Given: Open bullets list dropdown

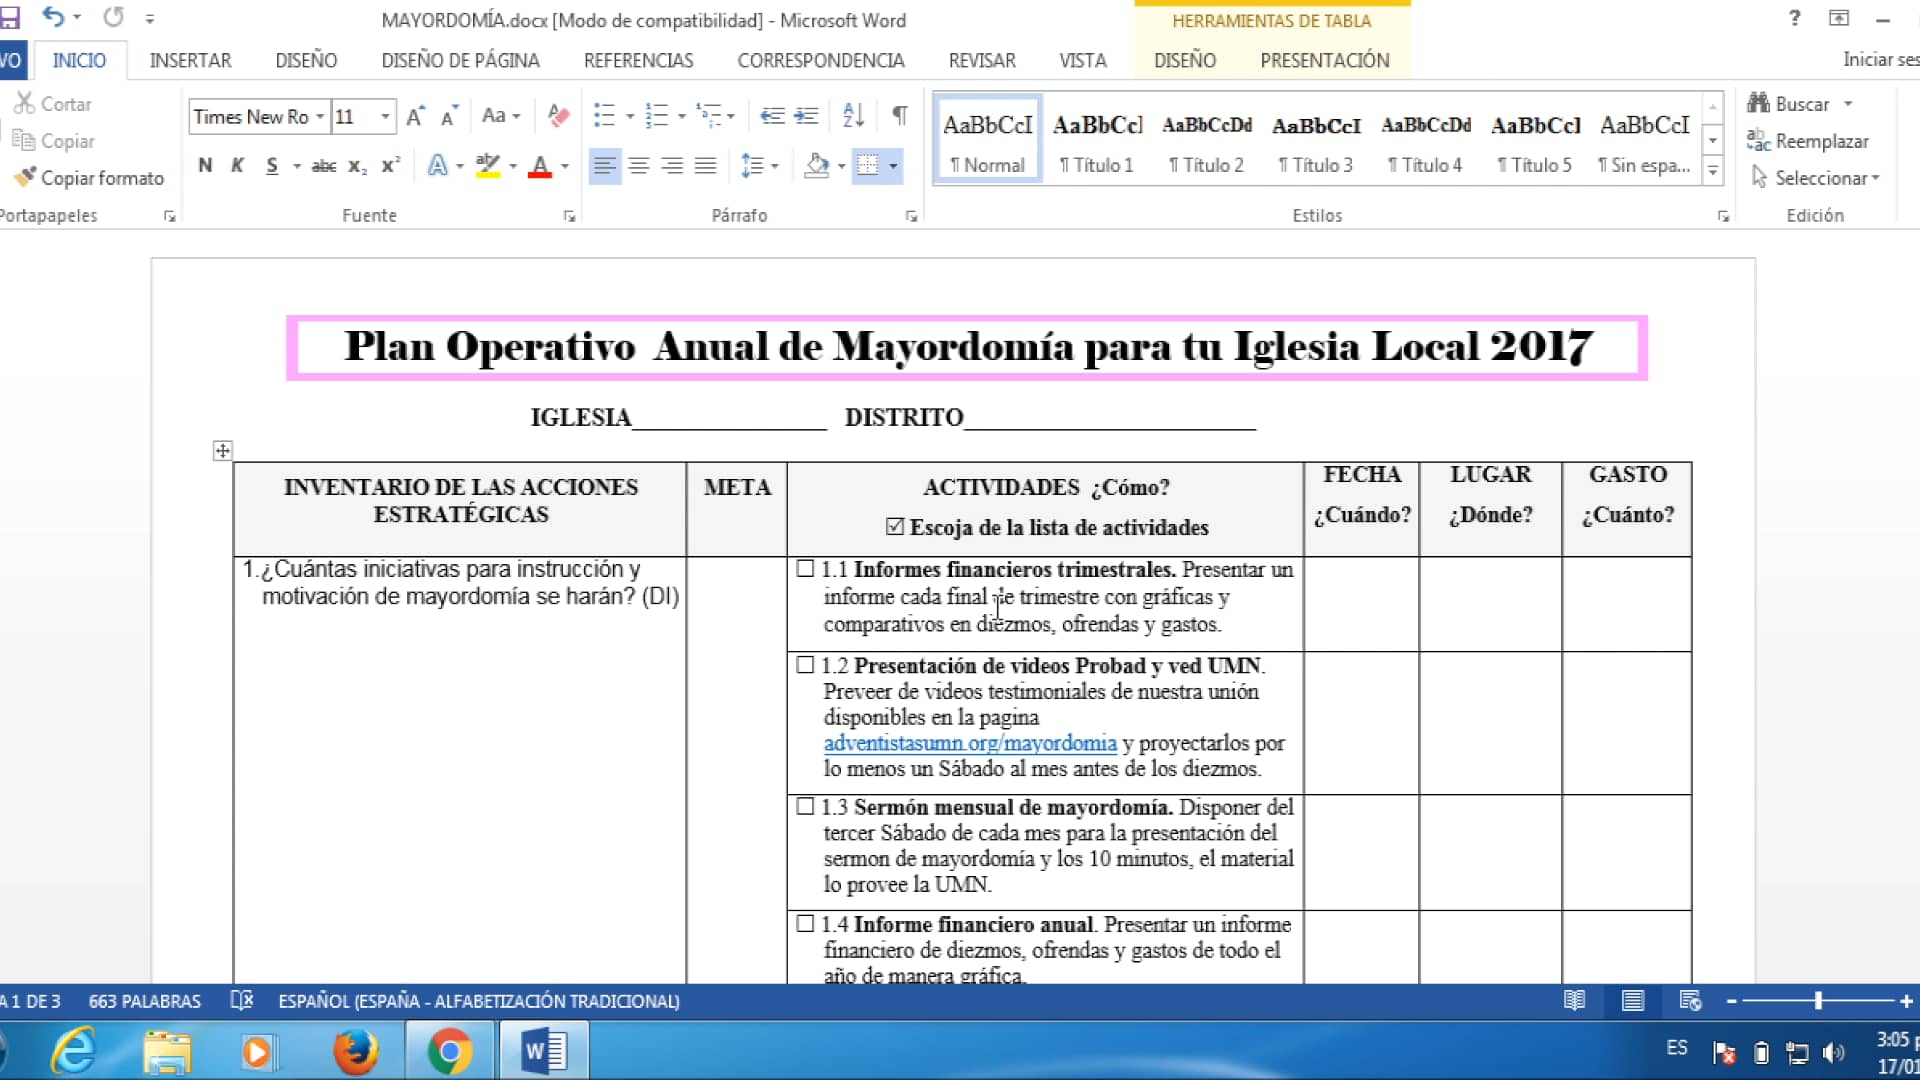Looking at the screenshot, I should [x=630, y=116].
